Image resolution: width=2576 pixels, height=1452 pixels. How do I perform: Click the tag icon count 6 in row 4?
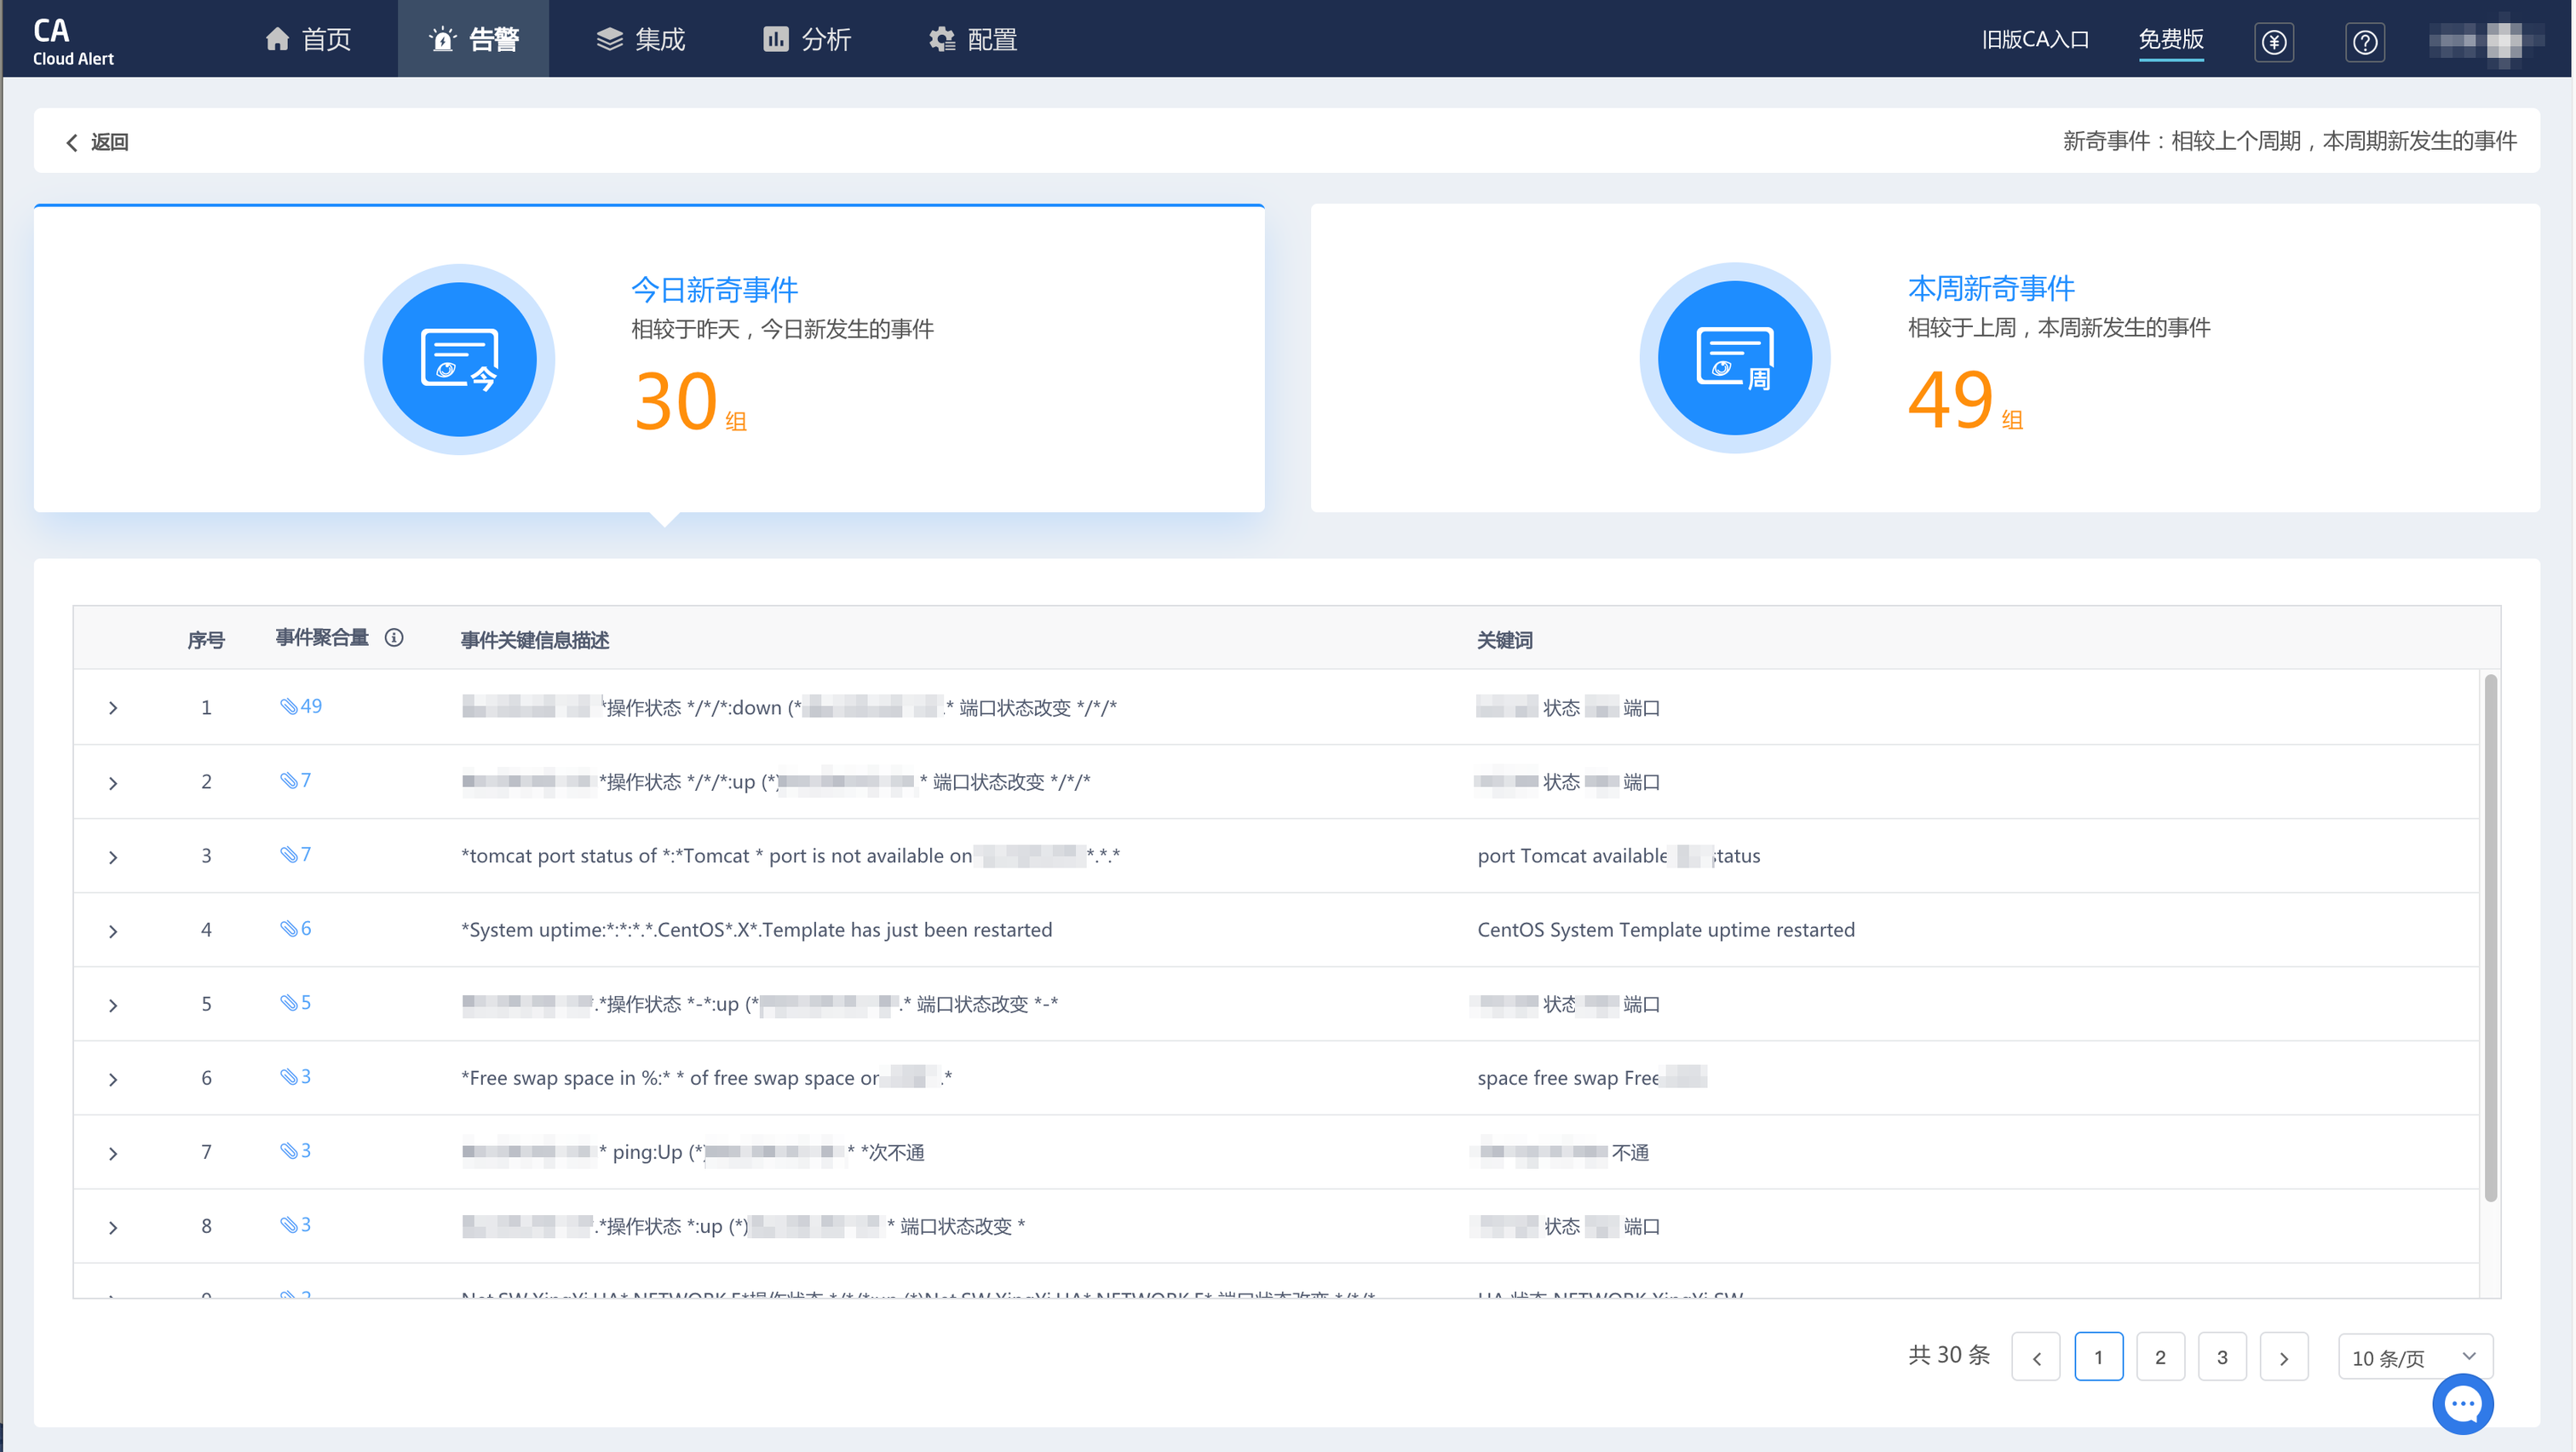pos(296,928)
